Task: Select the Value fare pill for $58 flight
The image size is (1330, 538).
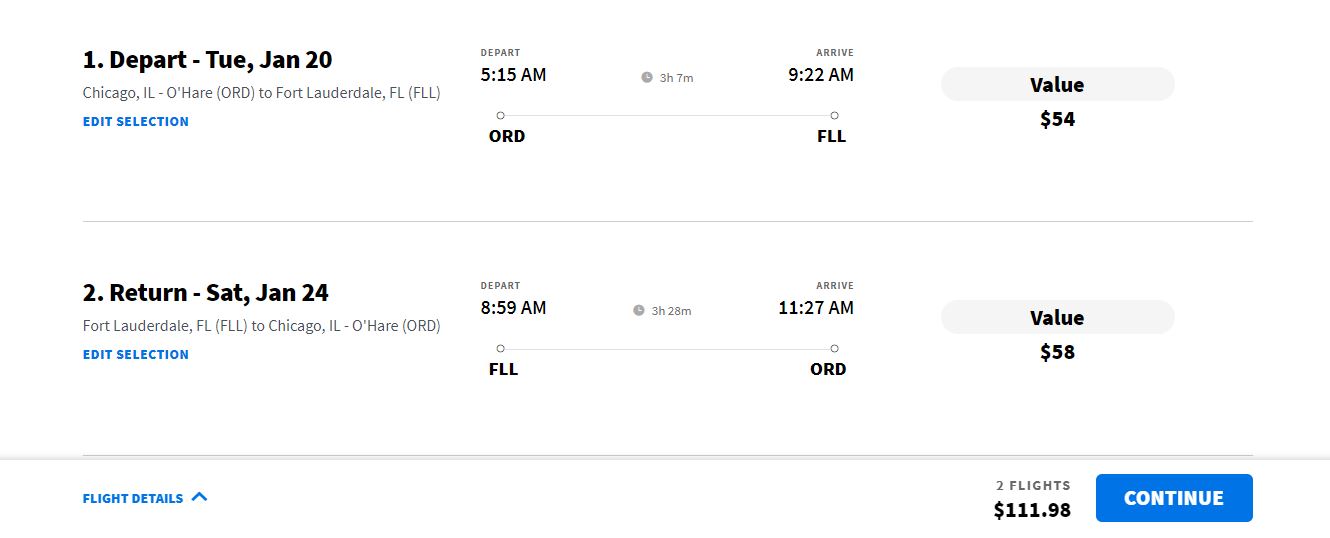Action: coord(1057,318)
